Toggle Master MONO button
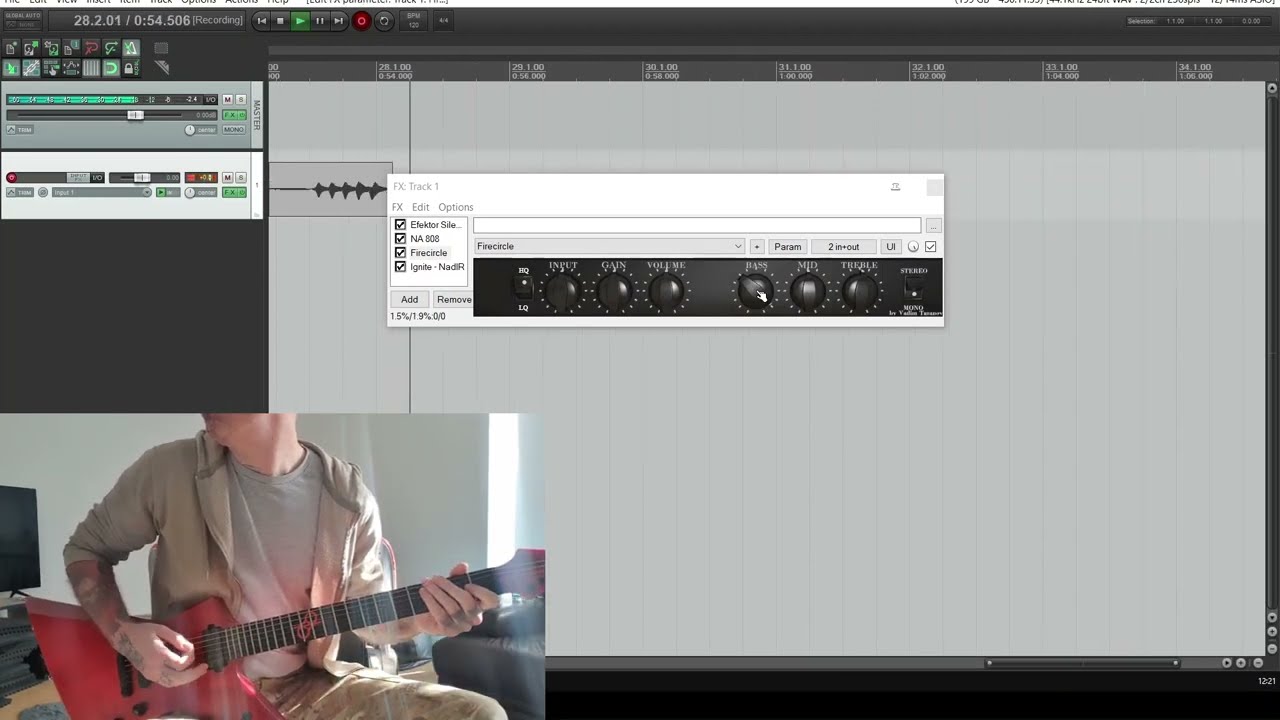 coord(234,130)
